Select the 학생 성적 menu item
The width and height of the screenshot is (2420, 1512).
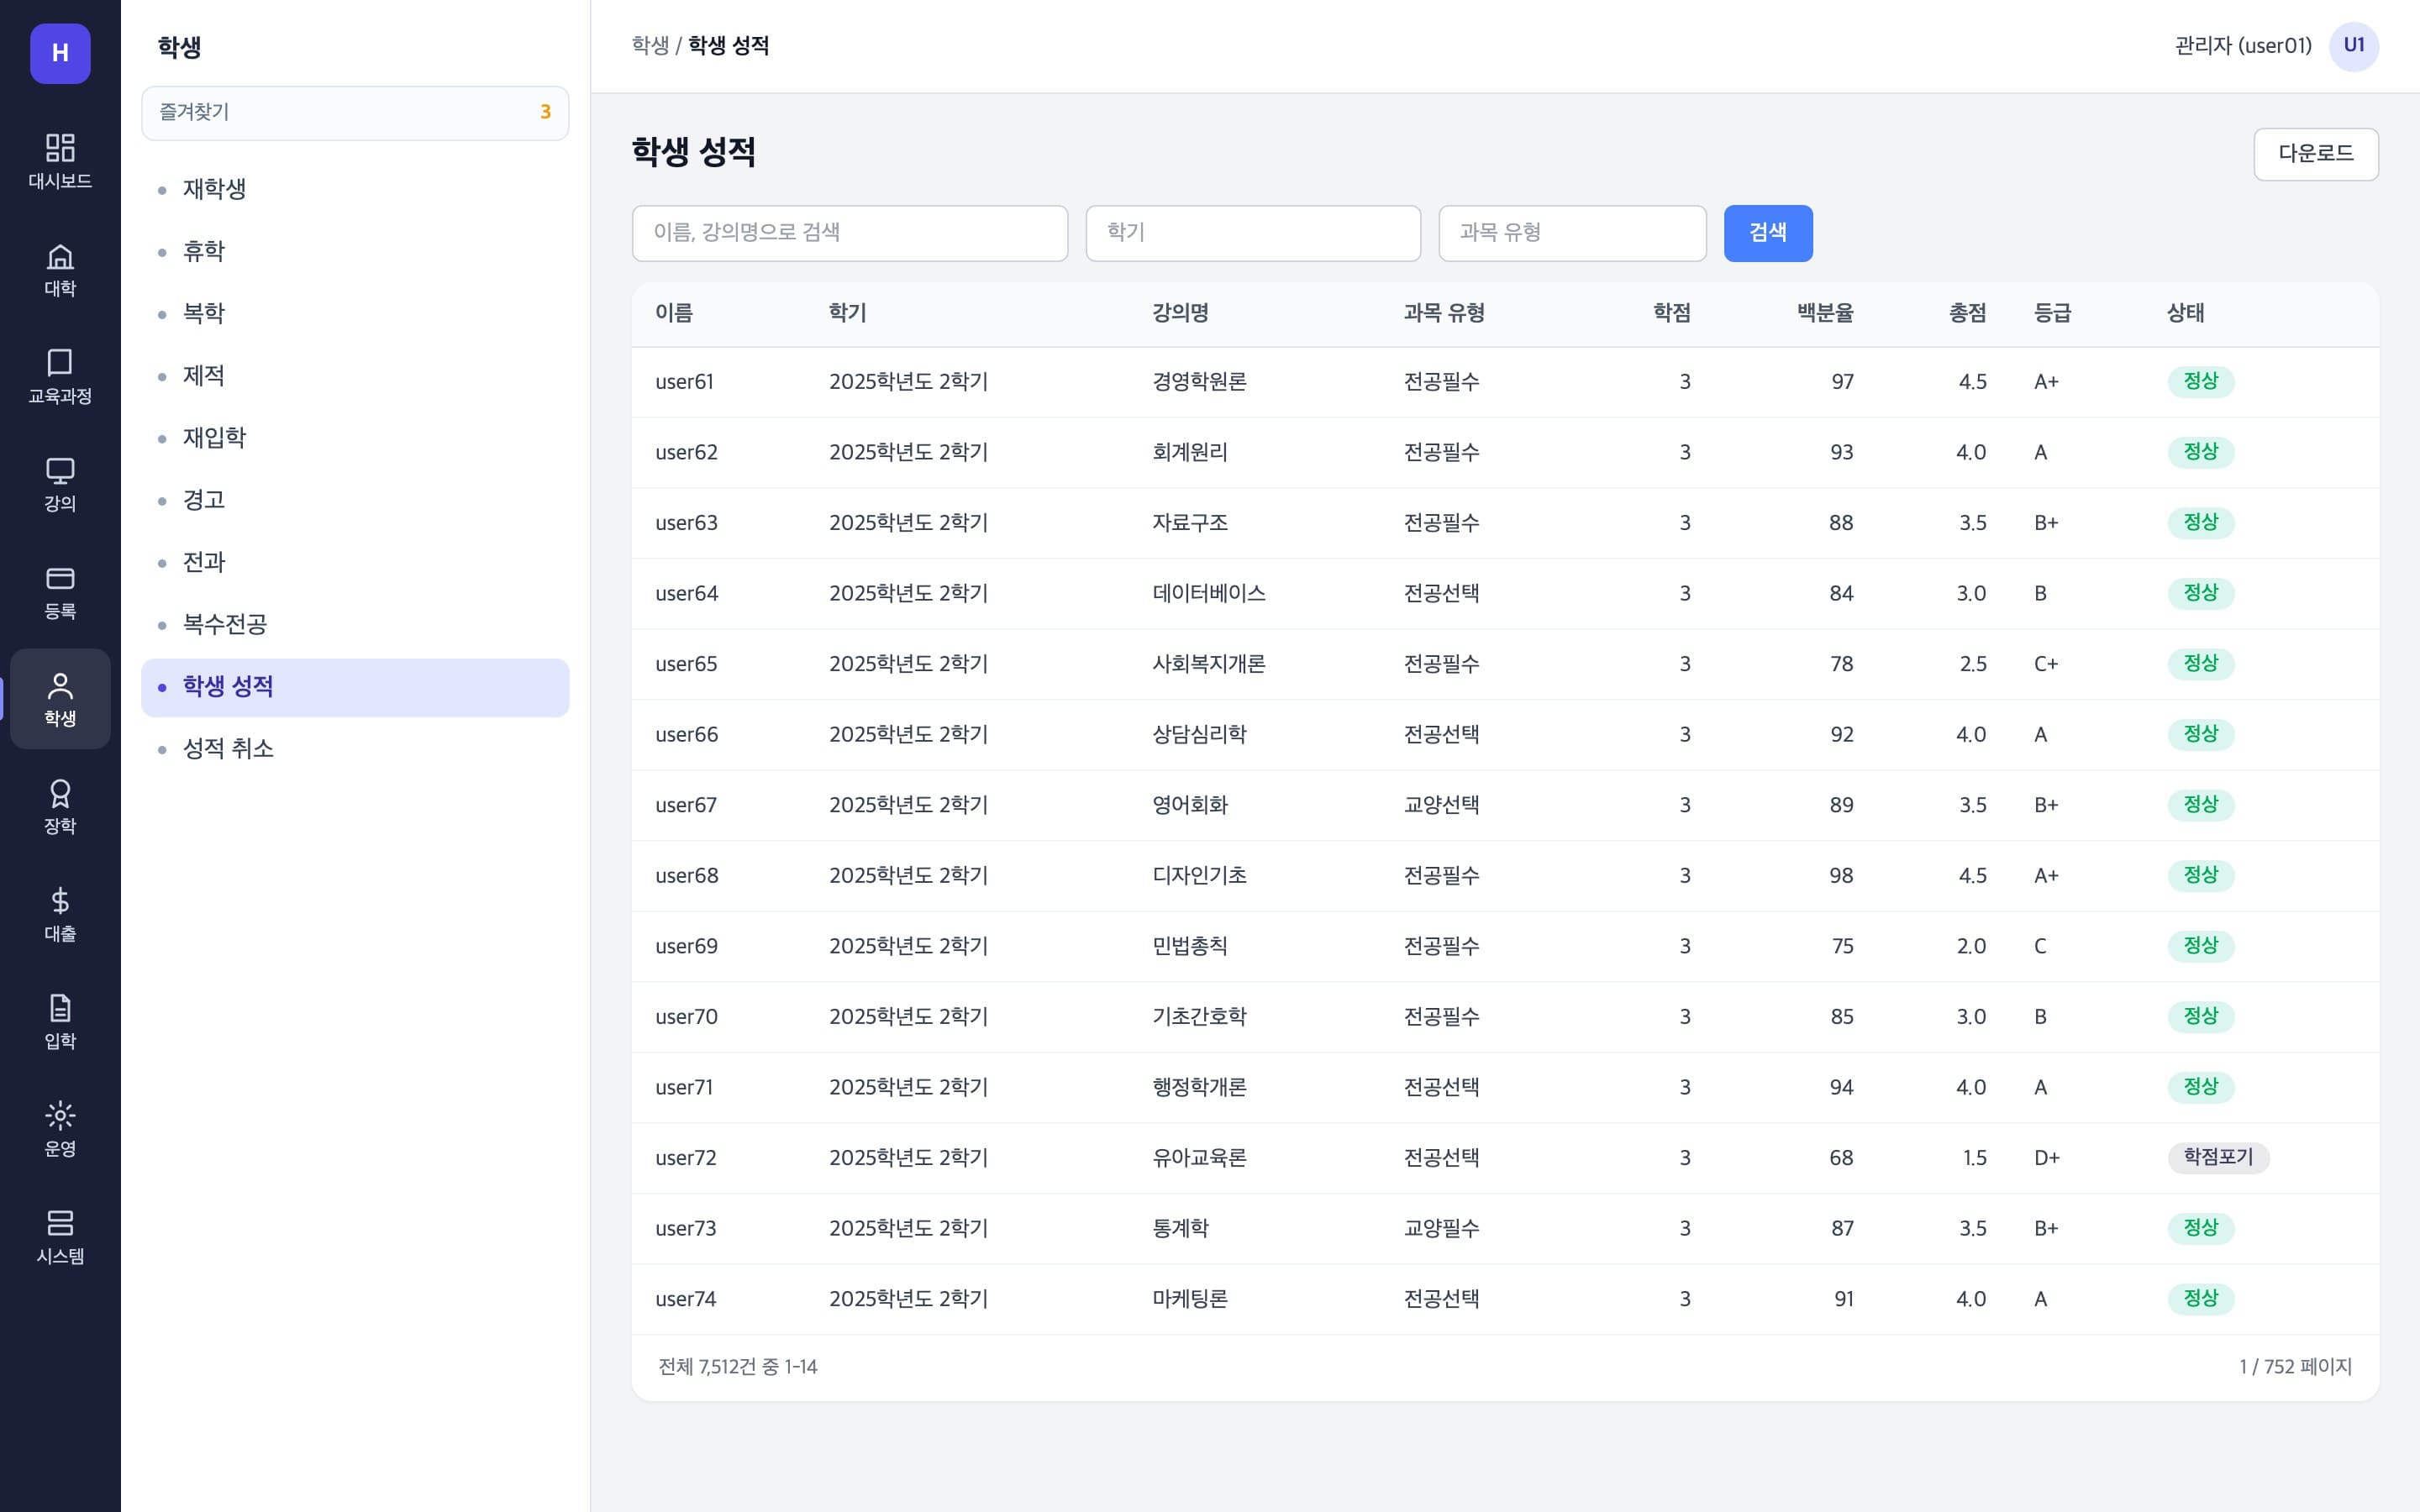pyautogui.click(x=355, y=687)
